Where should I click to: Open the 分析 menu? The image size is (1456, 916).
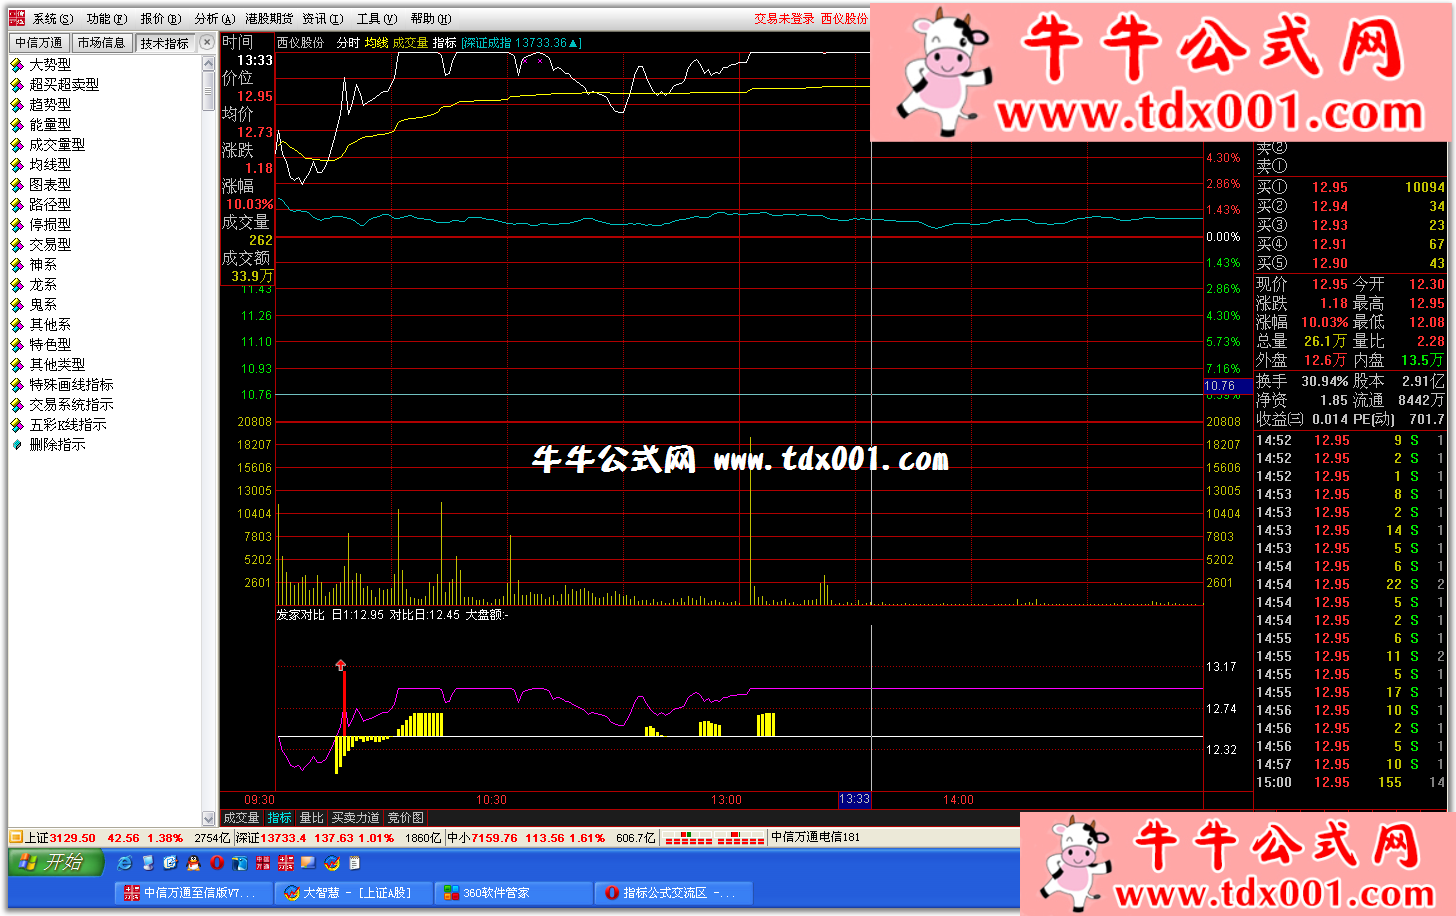(x=214, y=19)
